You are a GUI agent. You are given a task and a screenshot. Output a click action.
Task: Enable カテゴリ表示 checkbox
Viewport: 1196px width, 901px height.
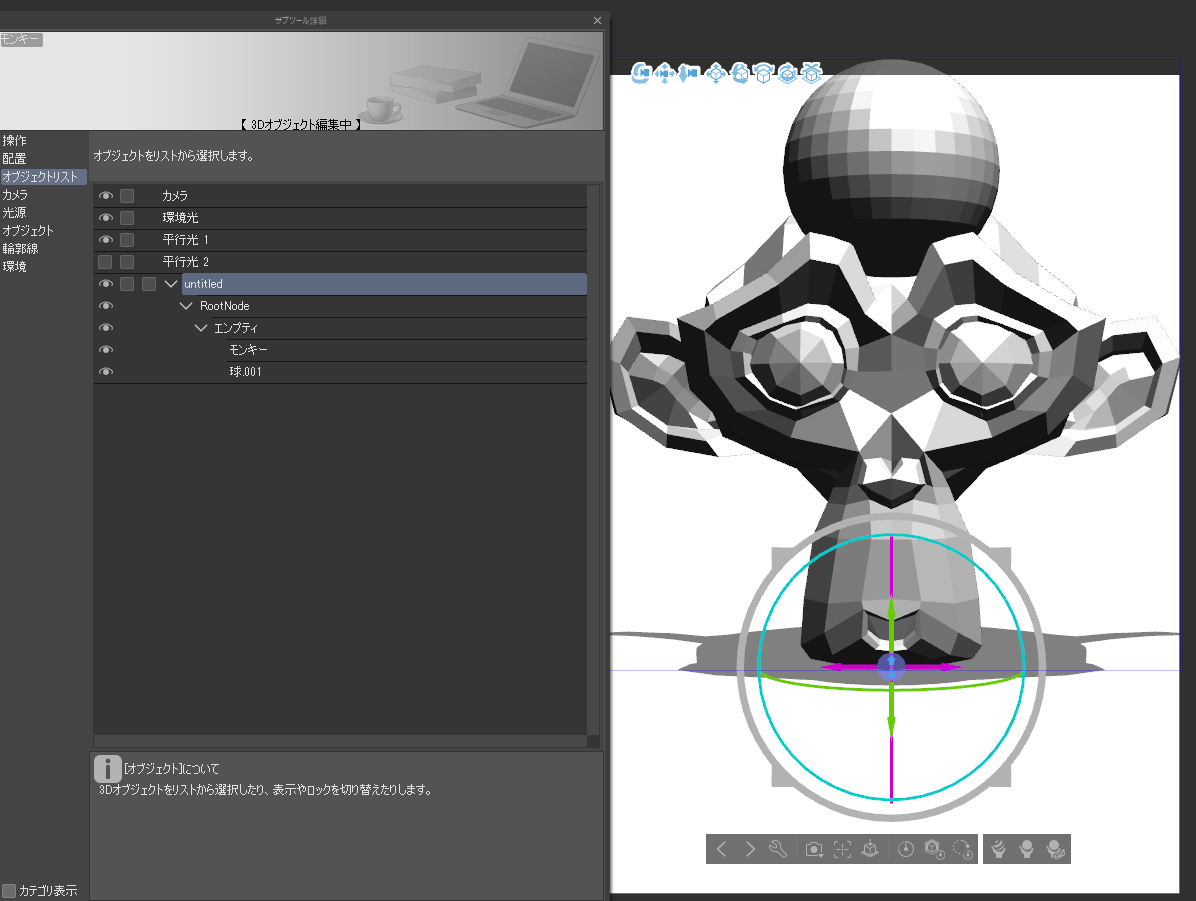point(9,890)
